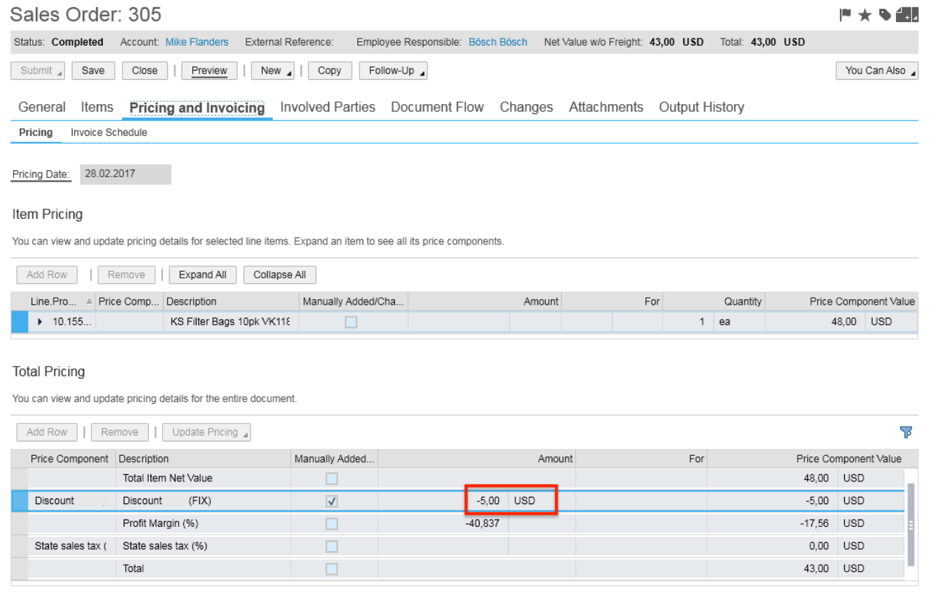Image resolution: width=939 pixels, height=593 pixels.
Task: Switch to the General tab
Action: (41, 107)
